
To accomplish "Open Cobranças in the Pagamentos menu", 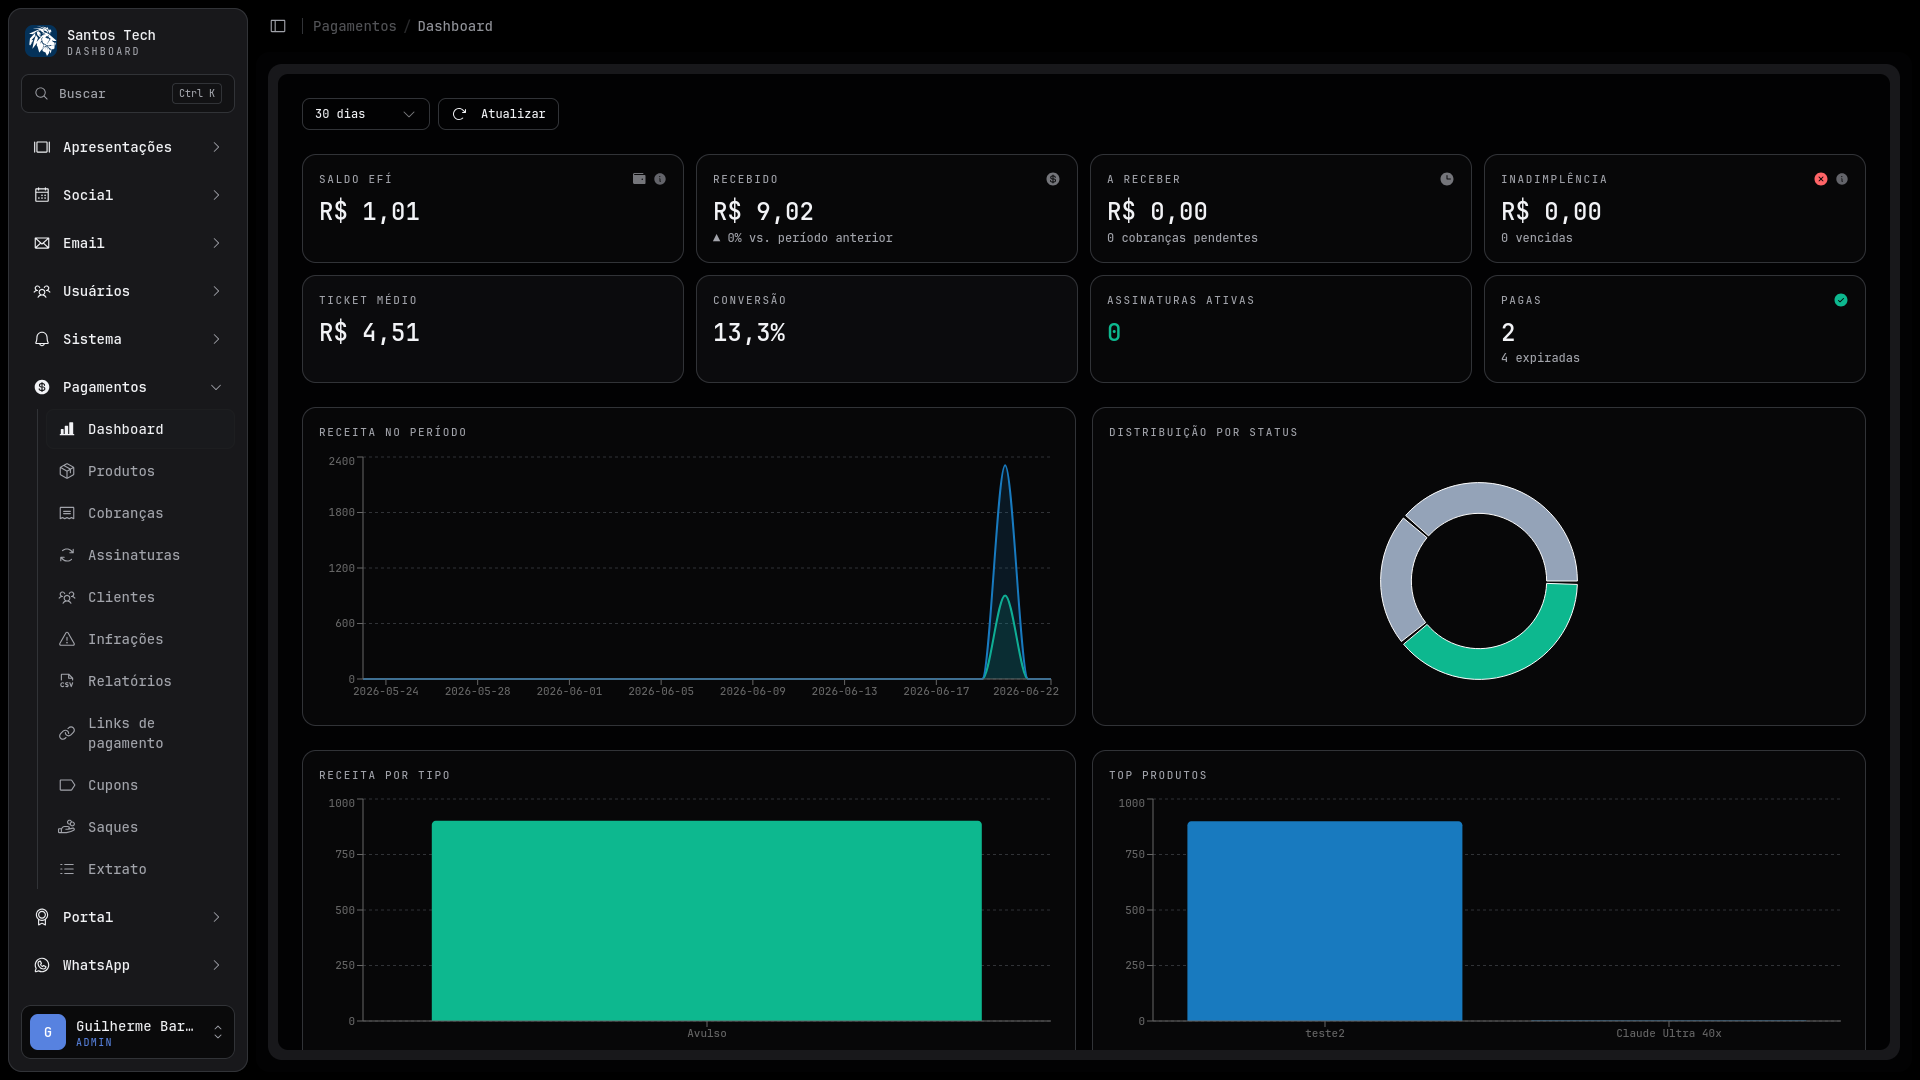I will tap(140, 513).
